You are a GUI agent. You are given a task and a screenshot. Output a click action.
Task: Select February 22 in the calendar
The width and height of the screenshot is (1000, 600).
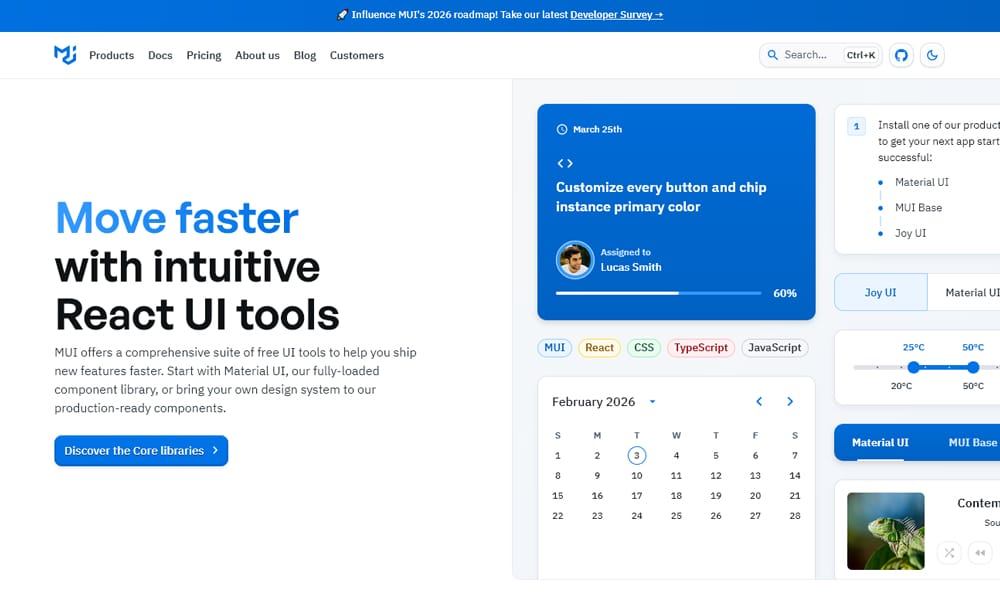point(557,516)
